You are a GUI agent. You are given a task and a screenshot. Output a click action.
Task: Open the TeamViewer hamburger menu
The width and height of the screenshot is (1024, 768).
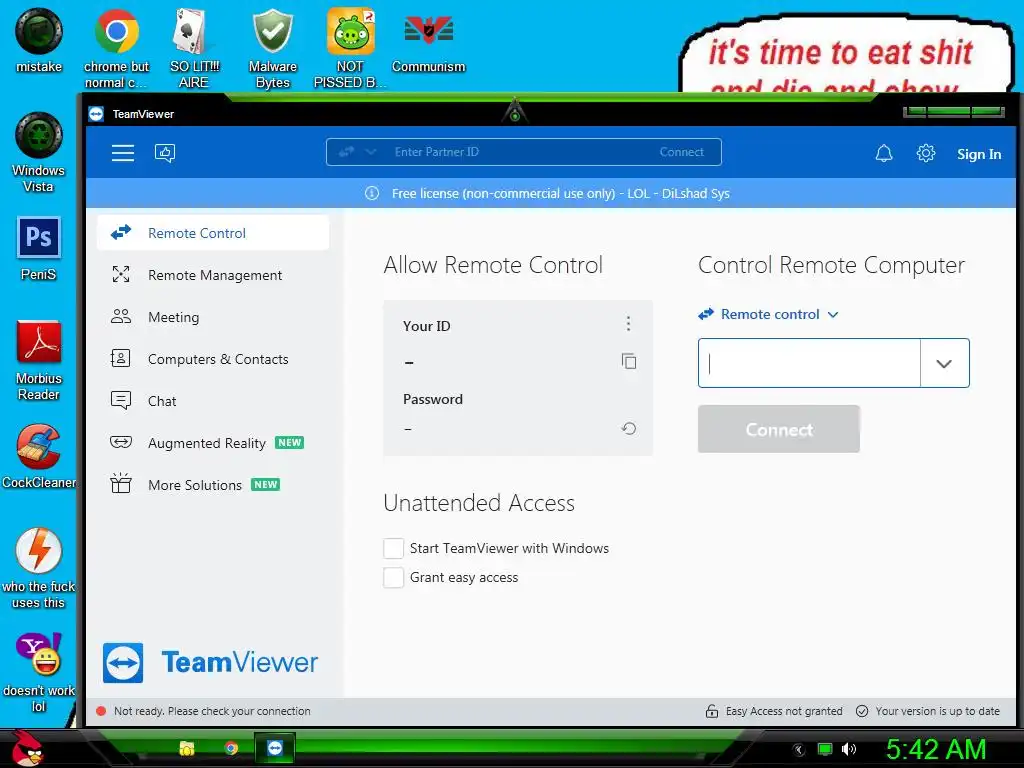tap(123, 153)
